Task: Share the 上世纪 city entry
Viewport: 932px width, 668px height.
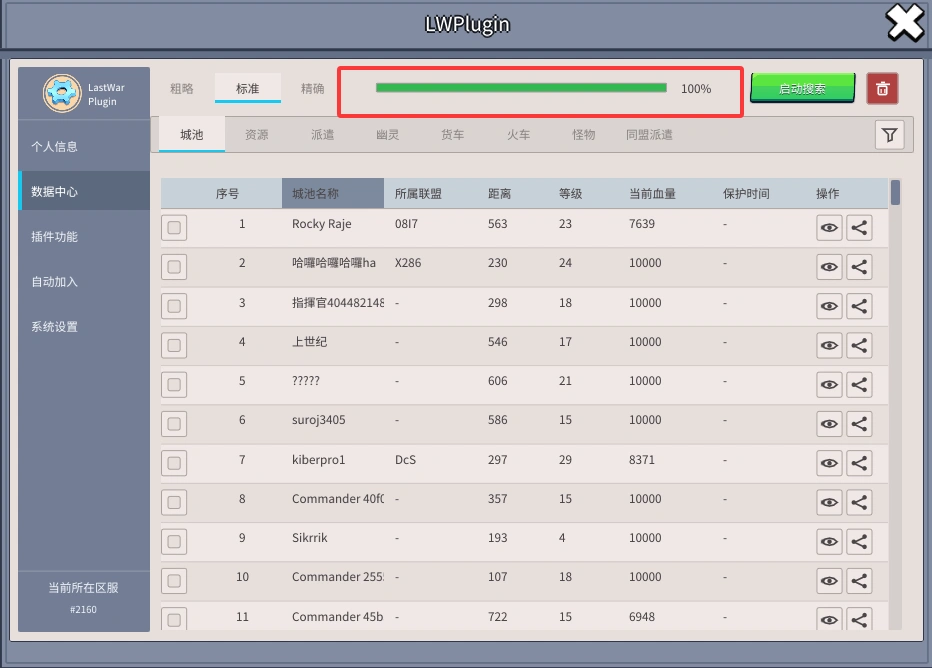Action: (x=859, y=345)
